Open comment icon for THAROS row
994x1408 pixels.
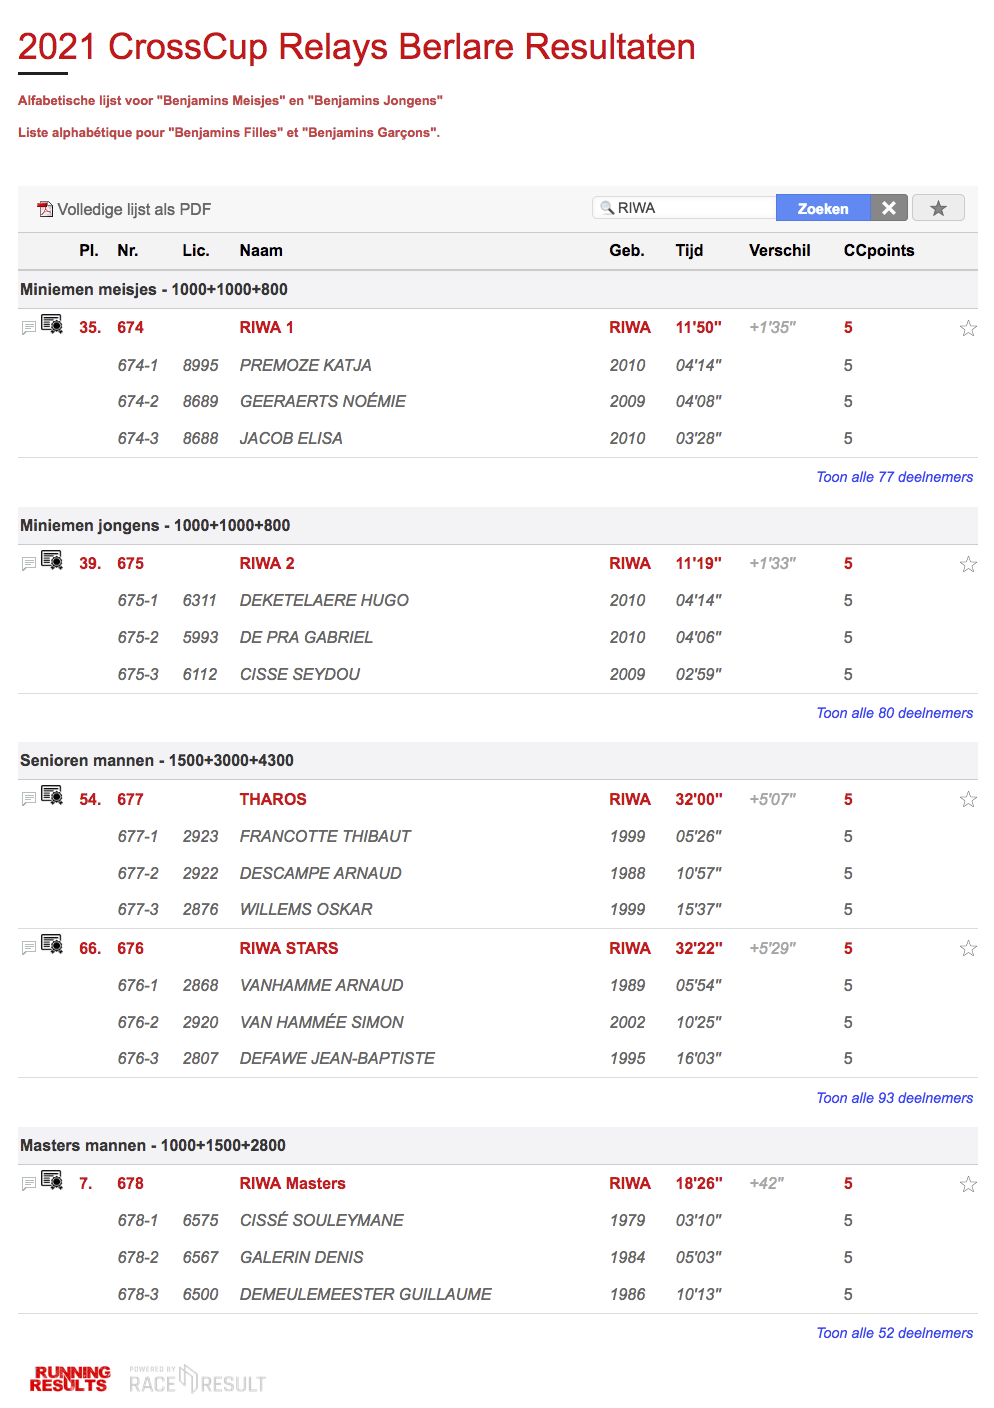29,798
